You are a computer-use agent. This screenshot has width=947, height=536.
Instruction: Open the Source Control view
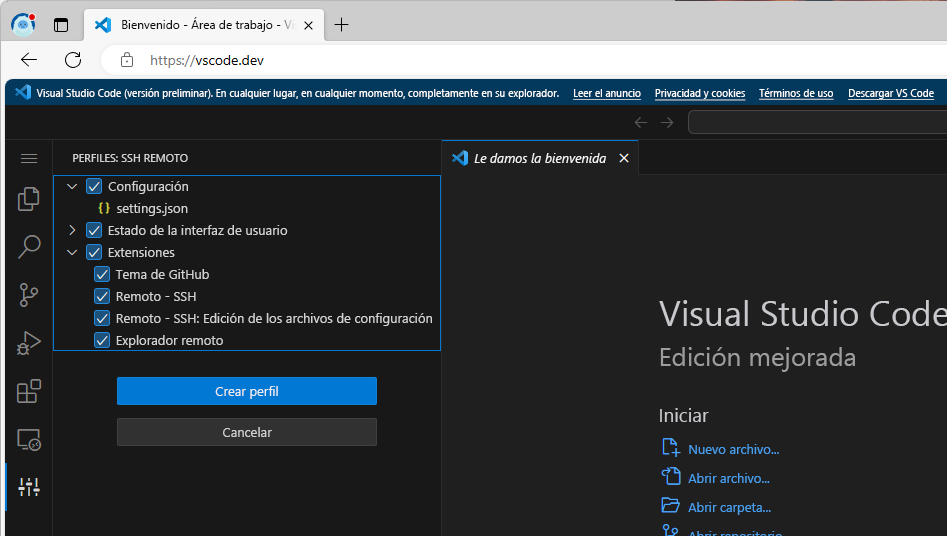(x=29, y=295)
